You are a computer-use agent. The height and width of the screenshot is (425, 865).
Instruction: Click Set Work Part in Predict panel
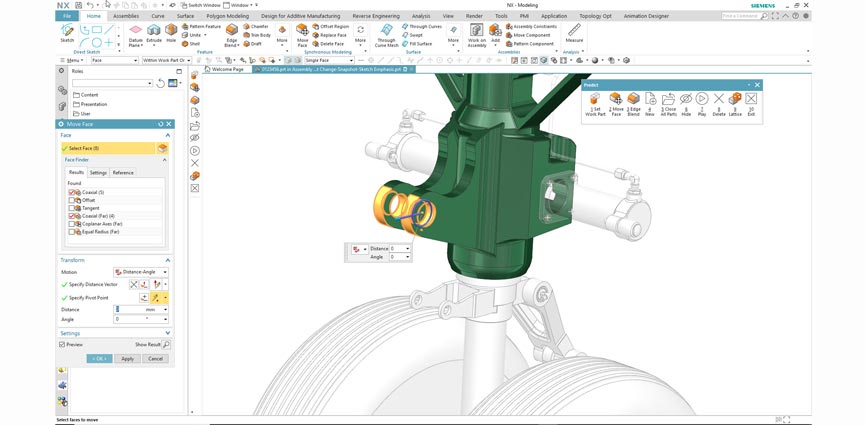pos(596,101)
